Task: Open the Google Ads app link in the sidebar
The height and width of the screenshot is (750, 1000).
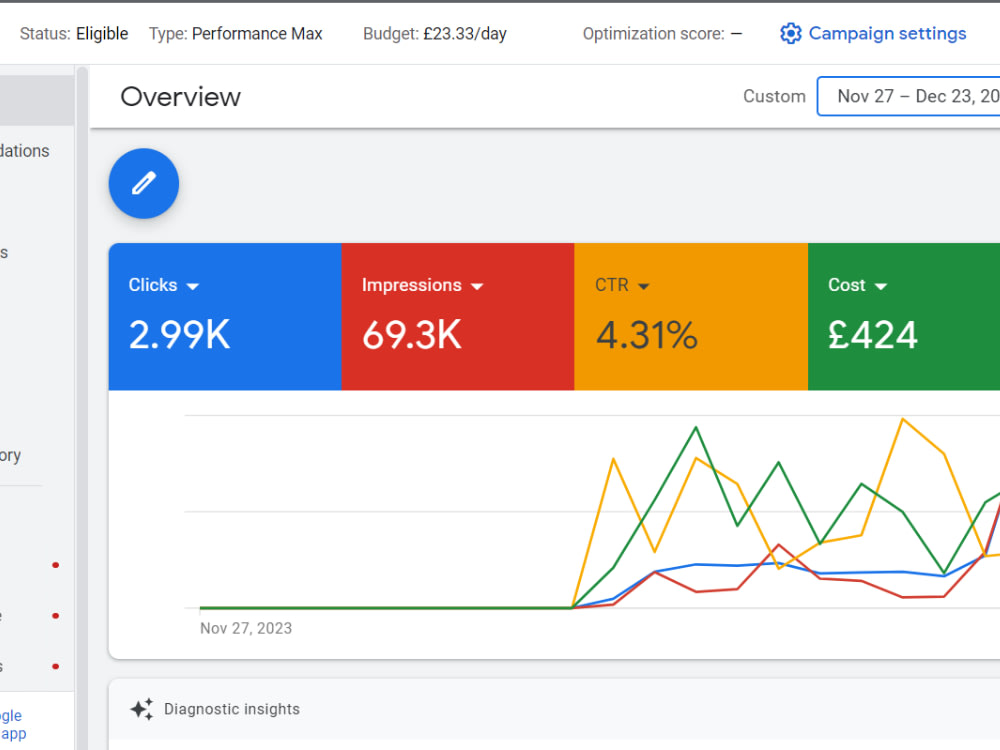Action: click(x=13, y=724)
